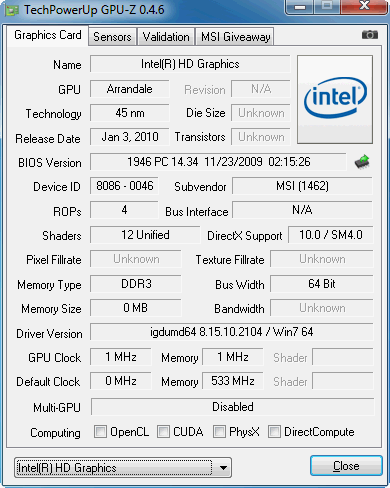Image resolution: width=390 pixels, height=488 pixels.
Task: Click the Revision N/A field
Action: (x=261, y=89)
